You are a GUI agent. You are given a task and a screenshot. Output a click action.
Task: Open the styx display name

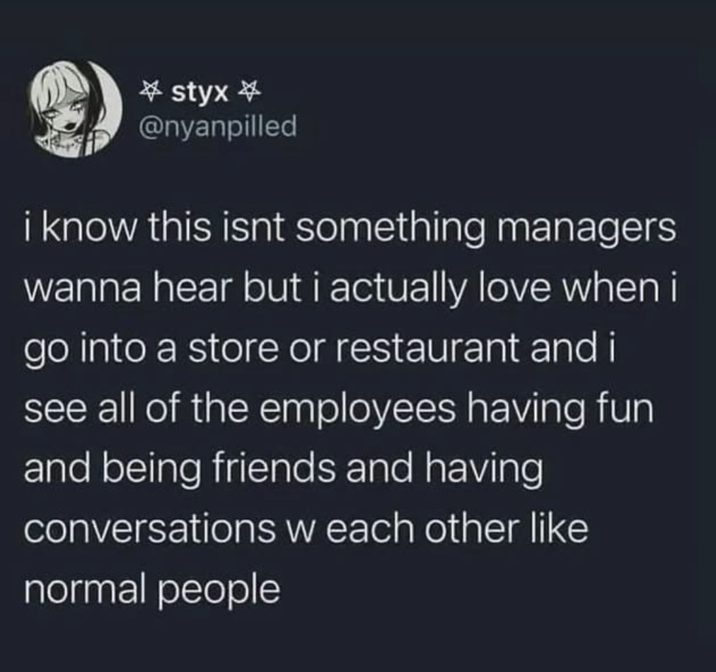tap(200, 93)
